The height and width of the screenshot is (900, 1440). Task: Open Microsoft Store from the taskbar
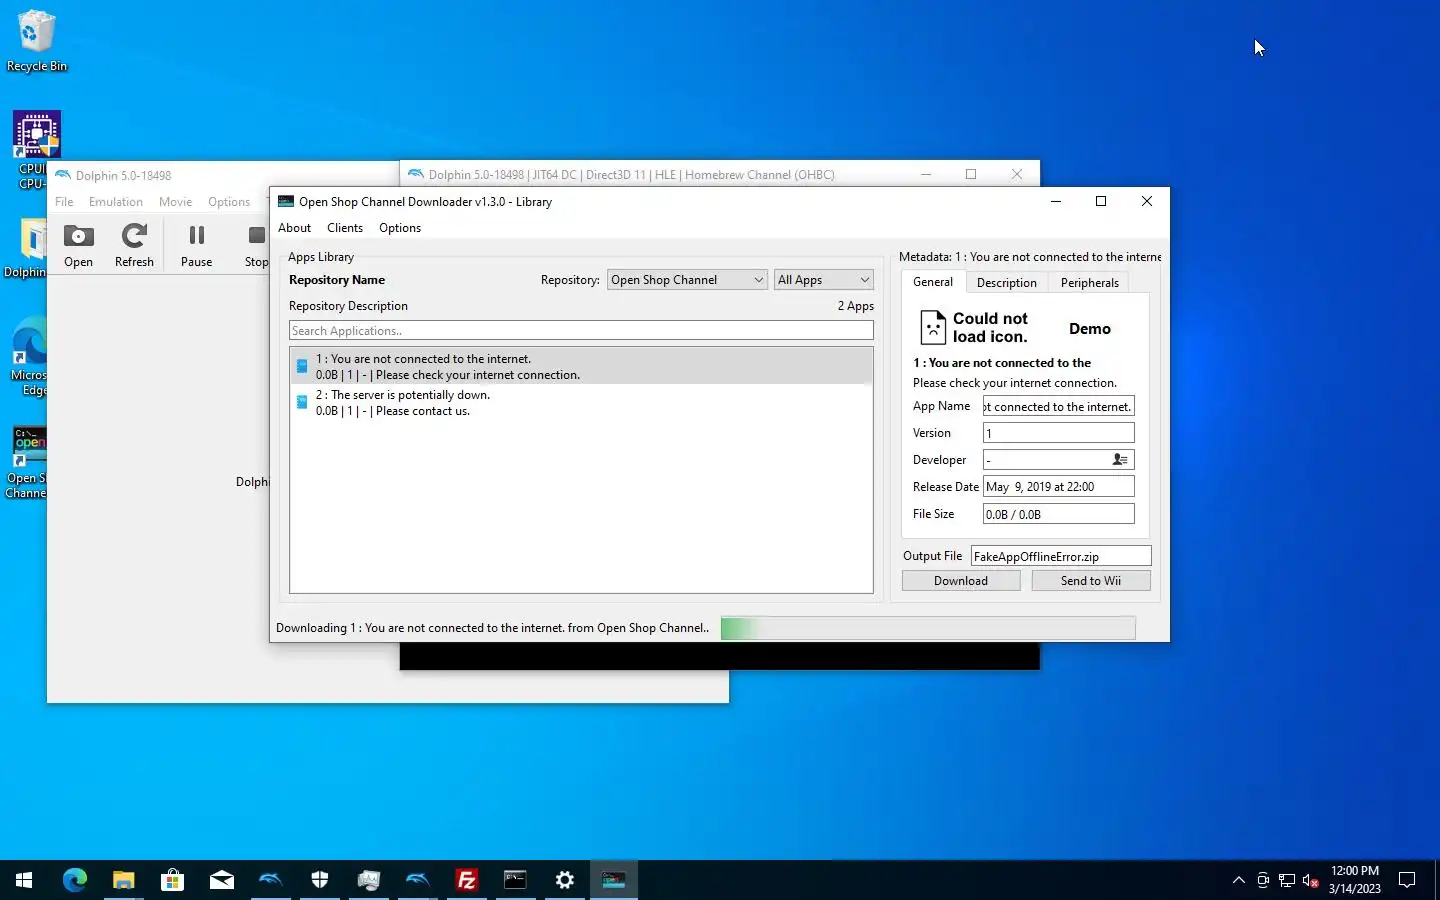[172, 880]
